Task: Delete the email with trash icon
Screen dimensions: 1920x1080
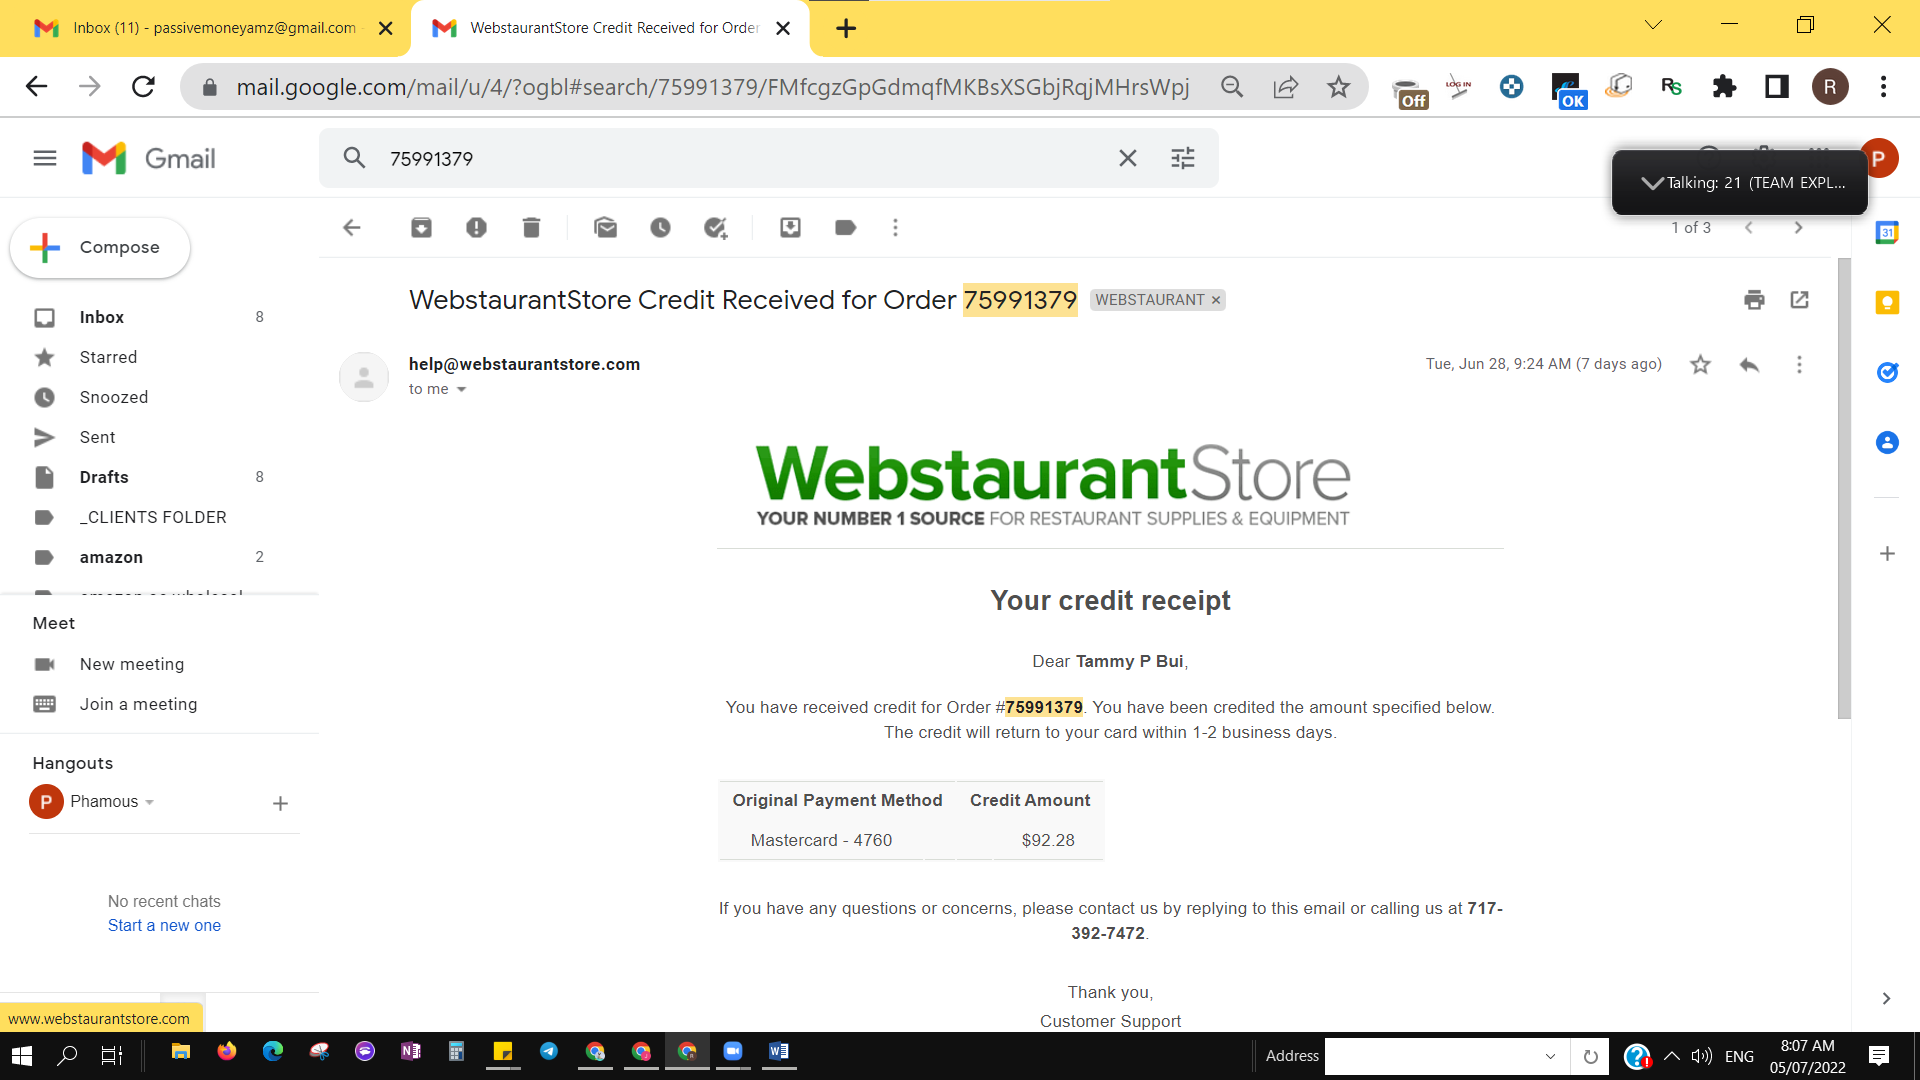Action: click(531, 228)
